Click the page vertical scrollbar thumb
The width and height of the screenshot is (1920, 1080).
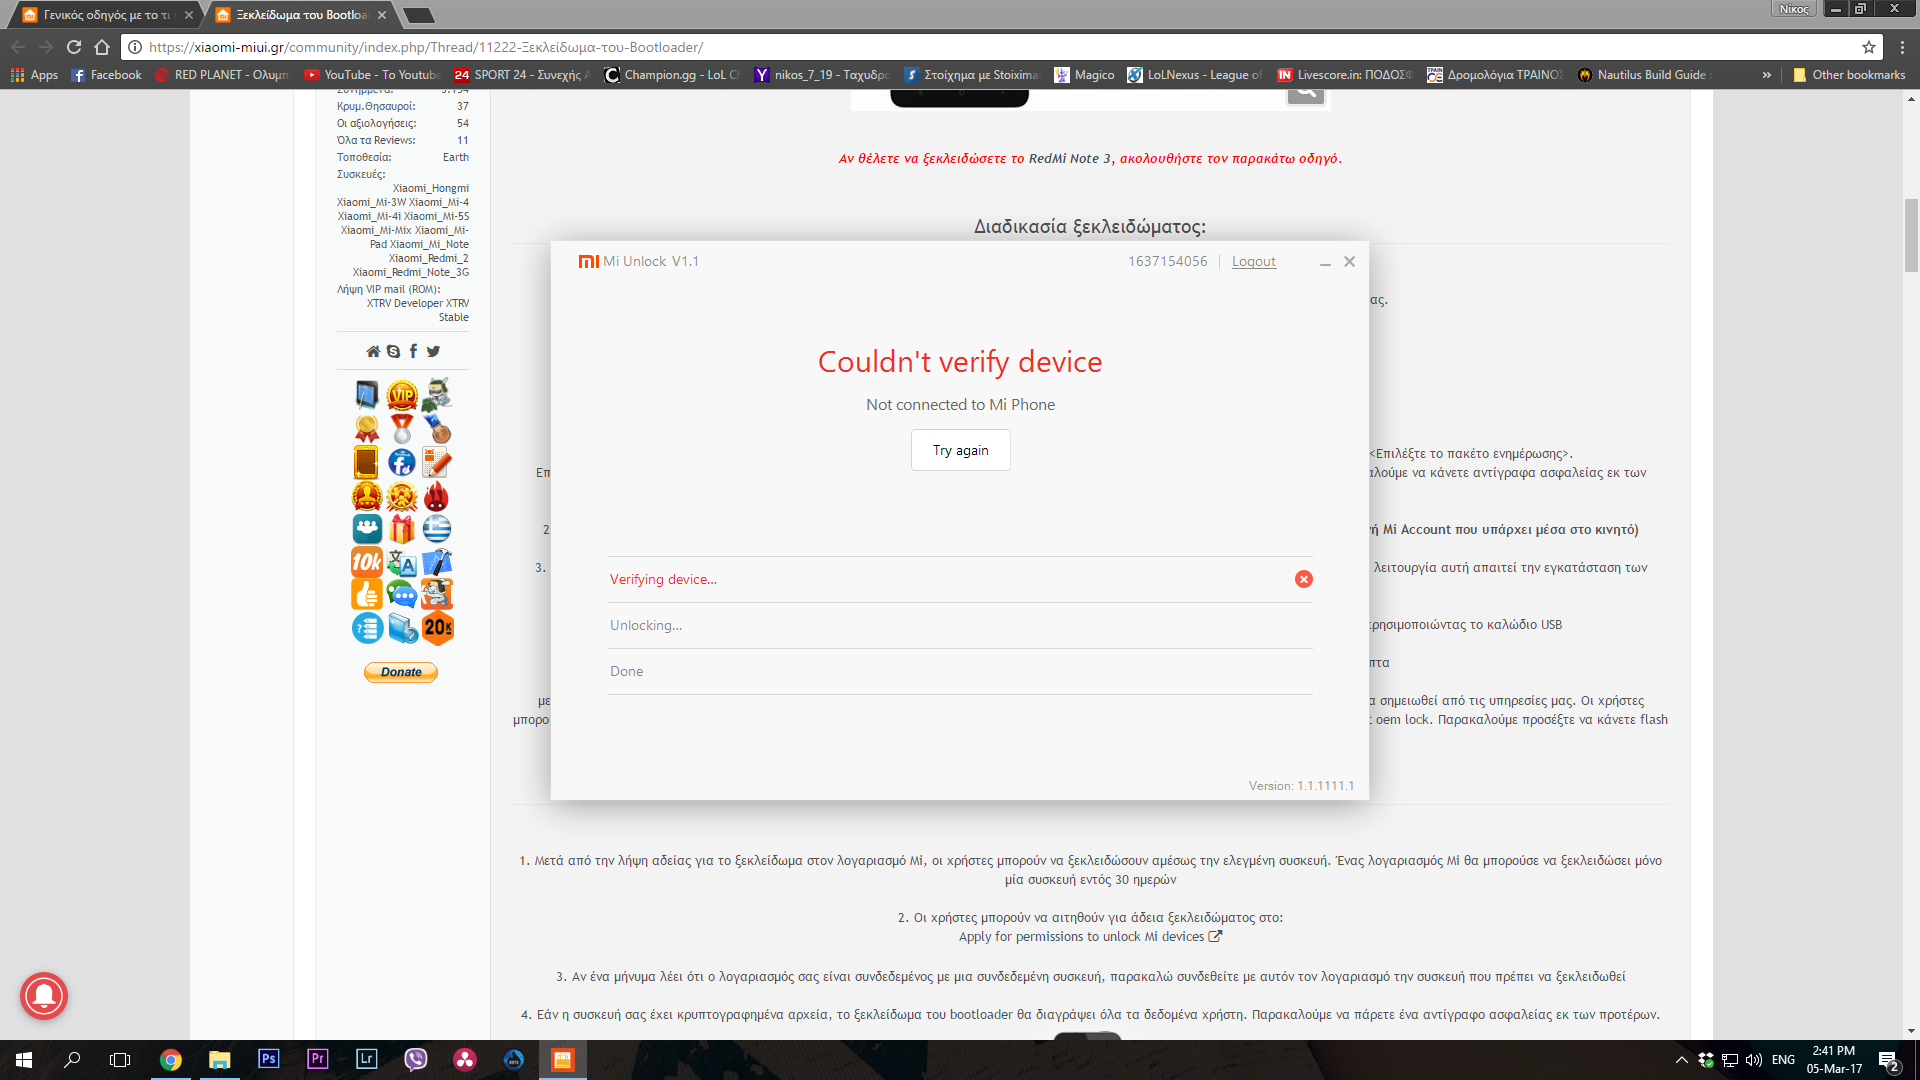pyautogui.click(x=1911, y=235)
